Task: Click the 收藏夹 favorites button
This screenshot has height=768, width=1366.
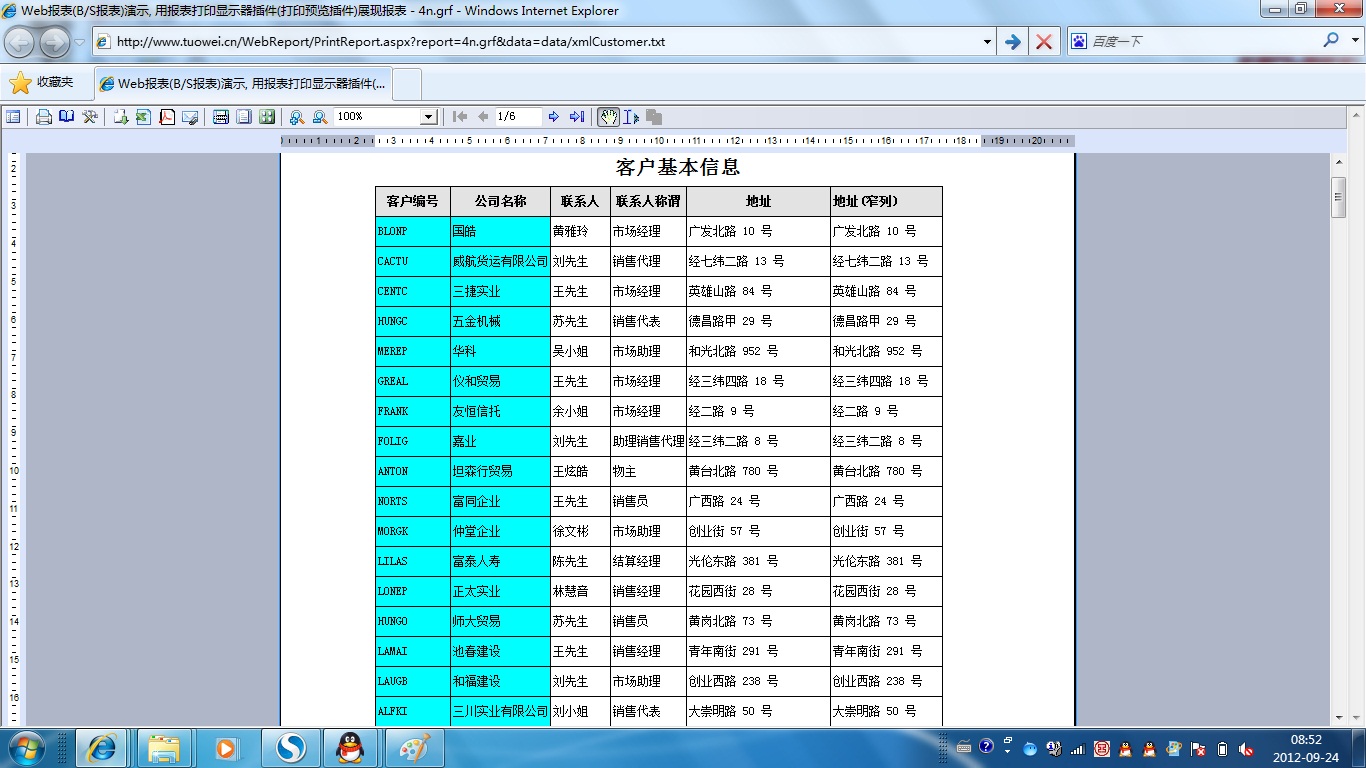Action: click(42, 83)
